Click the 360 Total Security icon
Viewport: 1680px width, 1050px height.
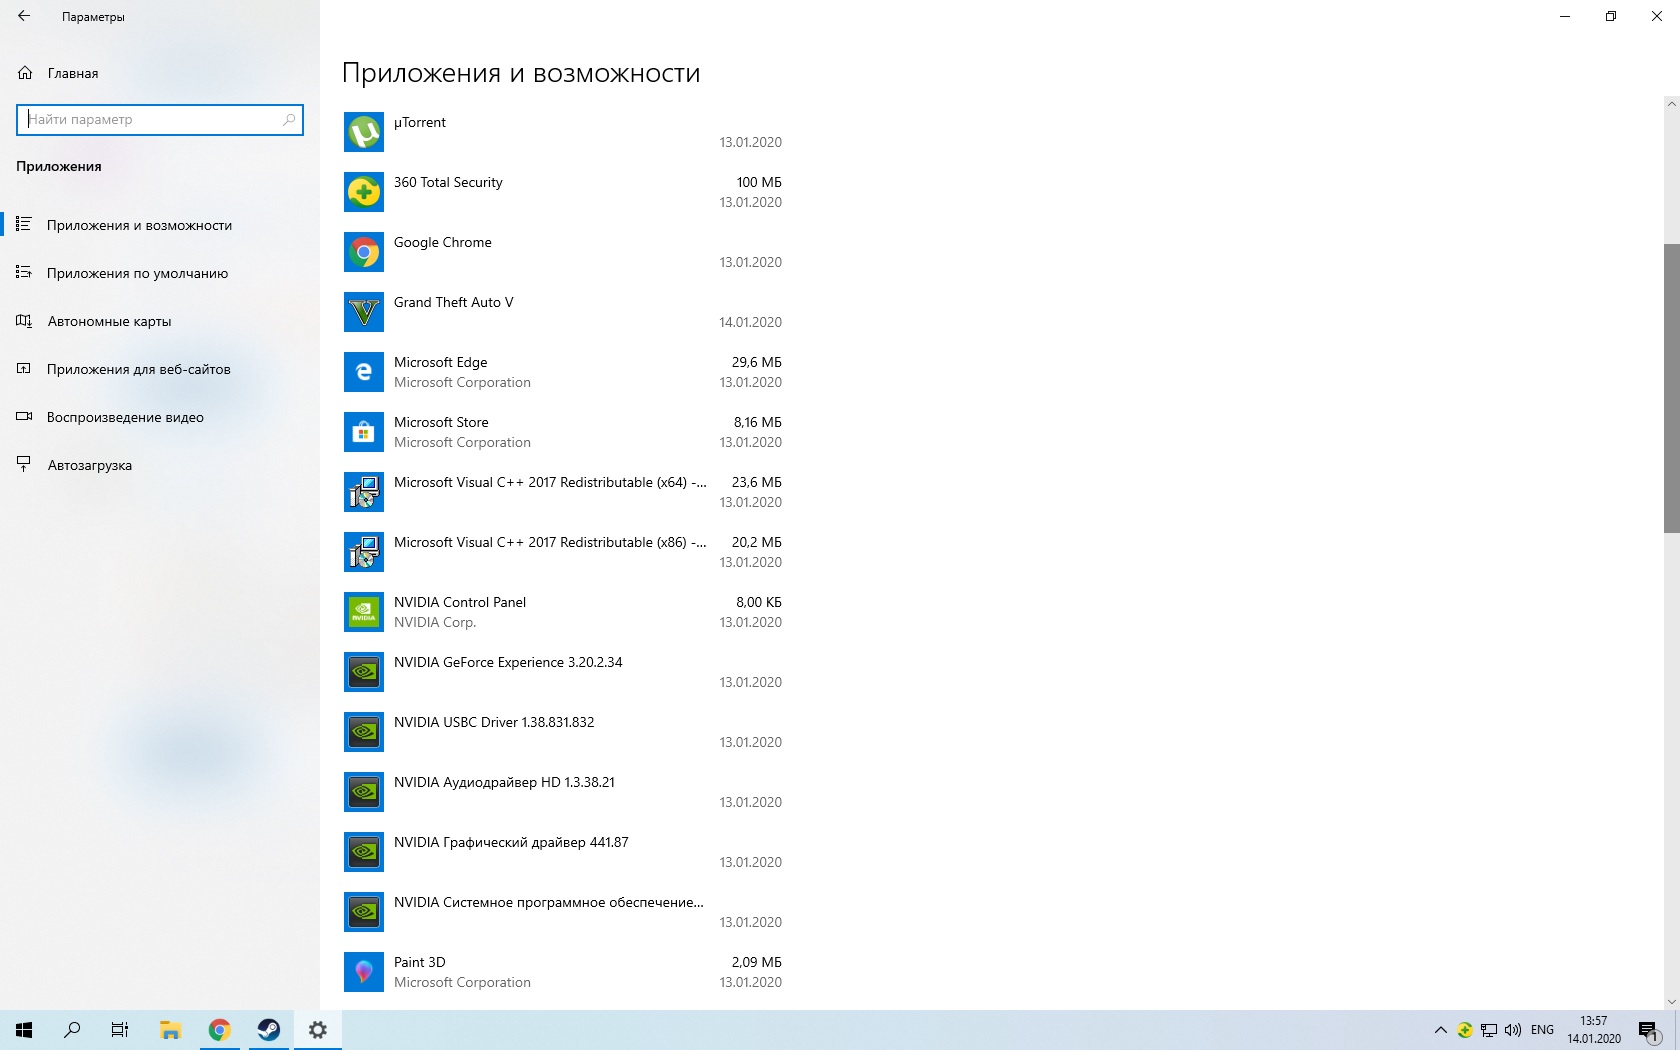pyautogui.click(x=364, y=192)
